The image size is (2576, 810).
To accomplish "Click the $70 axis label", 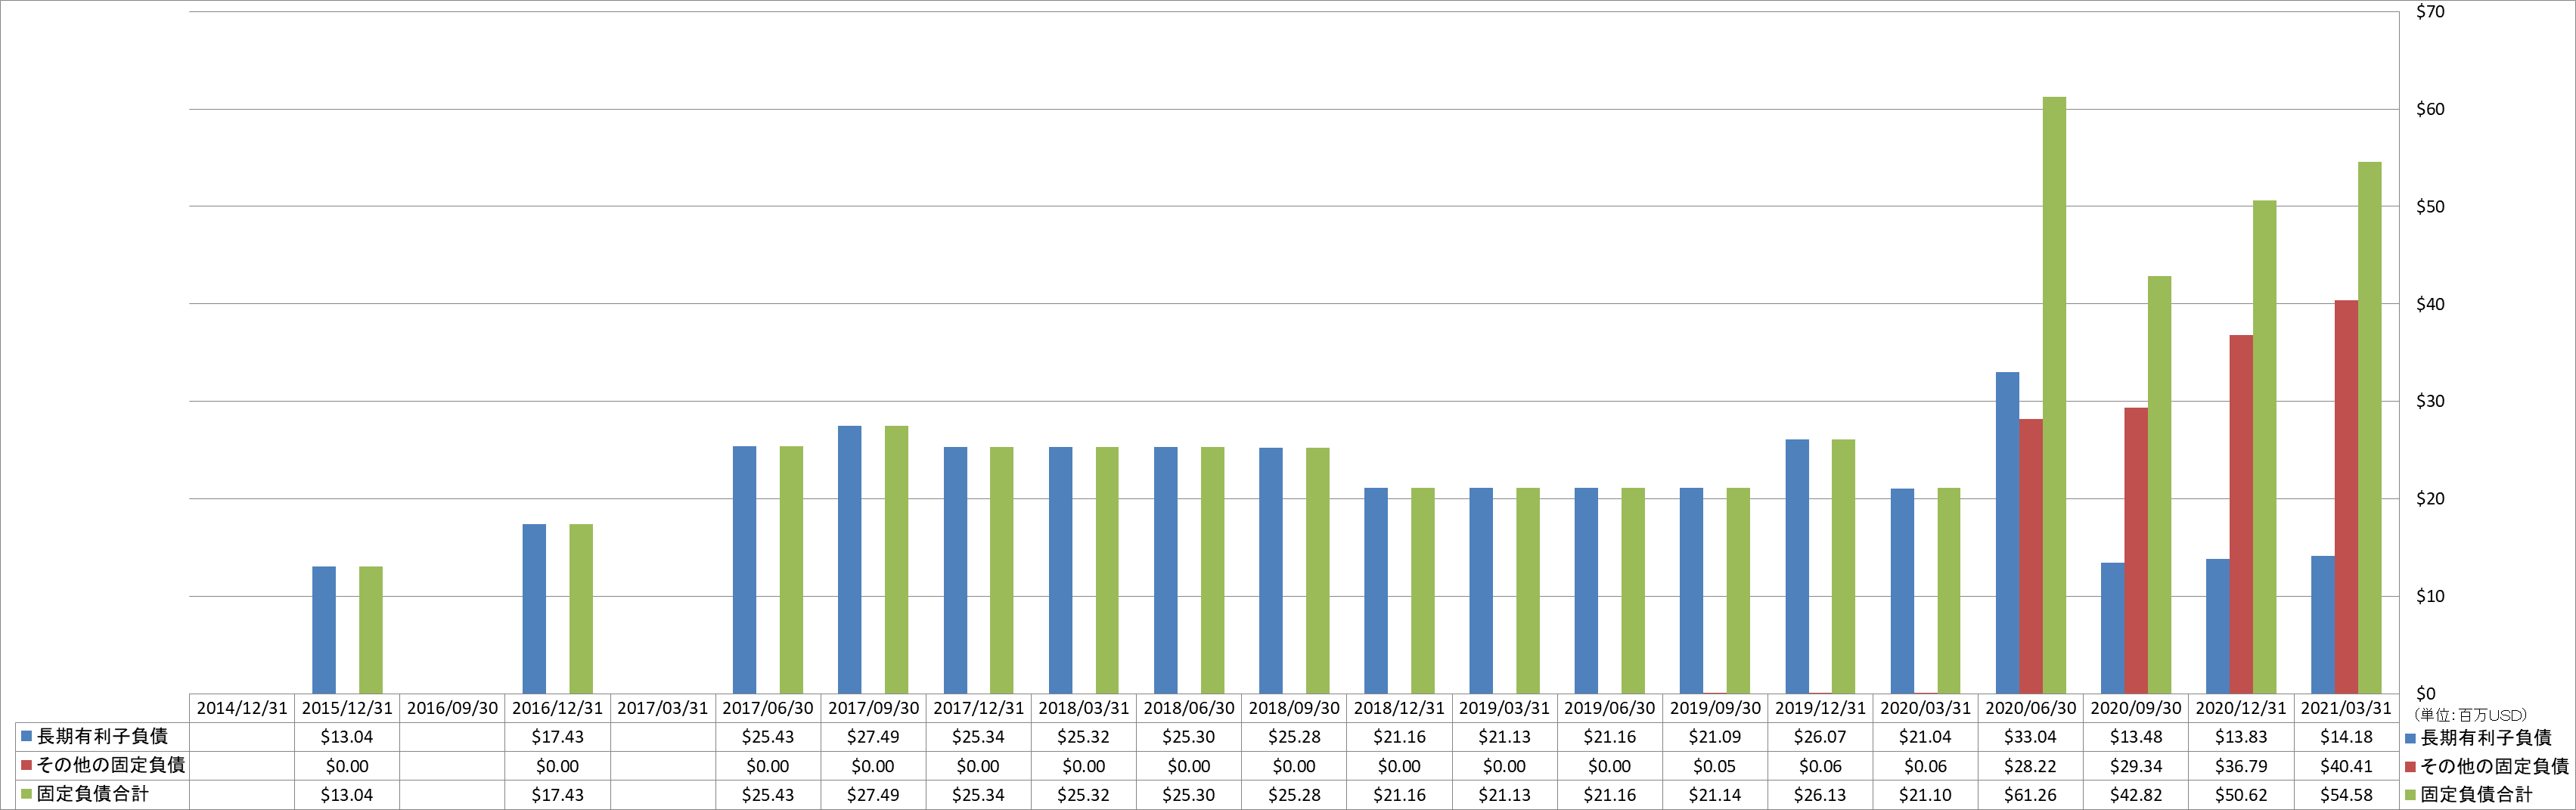I will click(2430, 12).
